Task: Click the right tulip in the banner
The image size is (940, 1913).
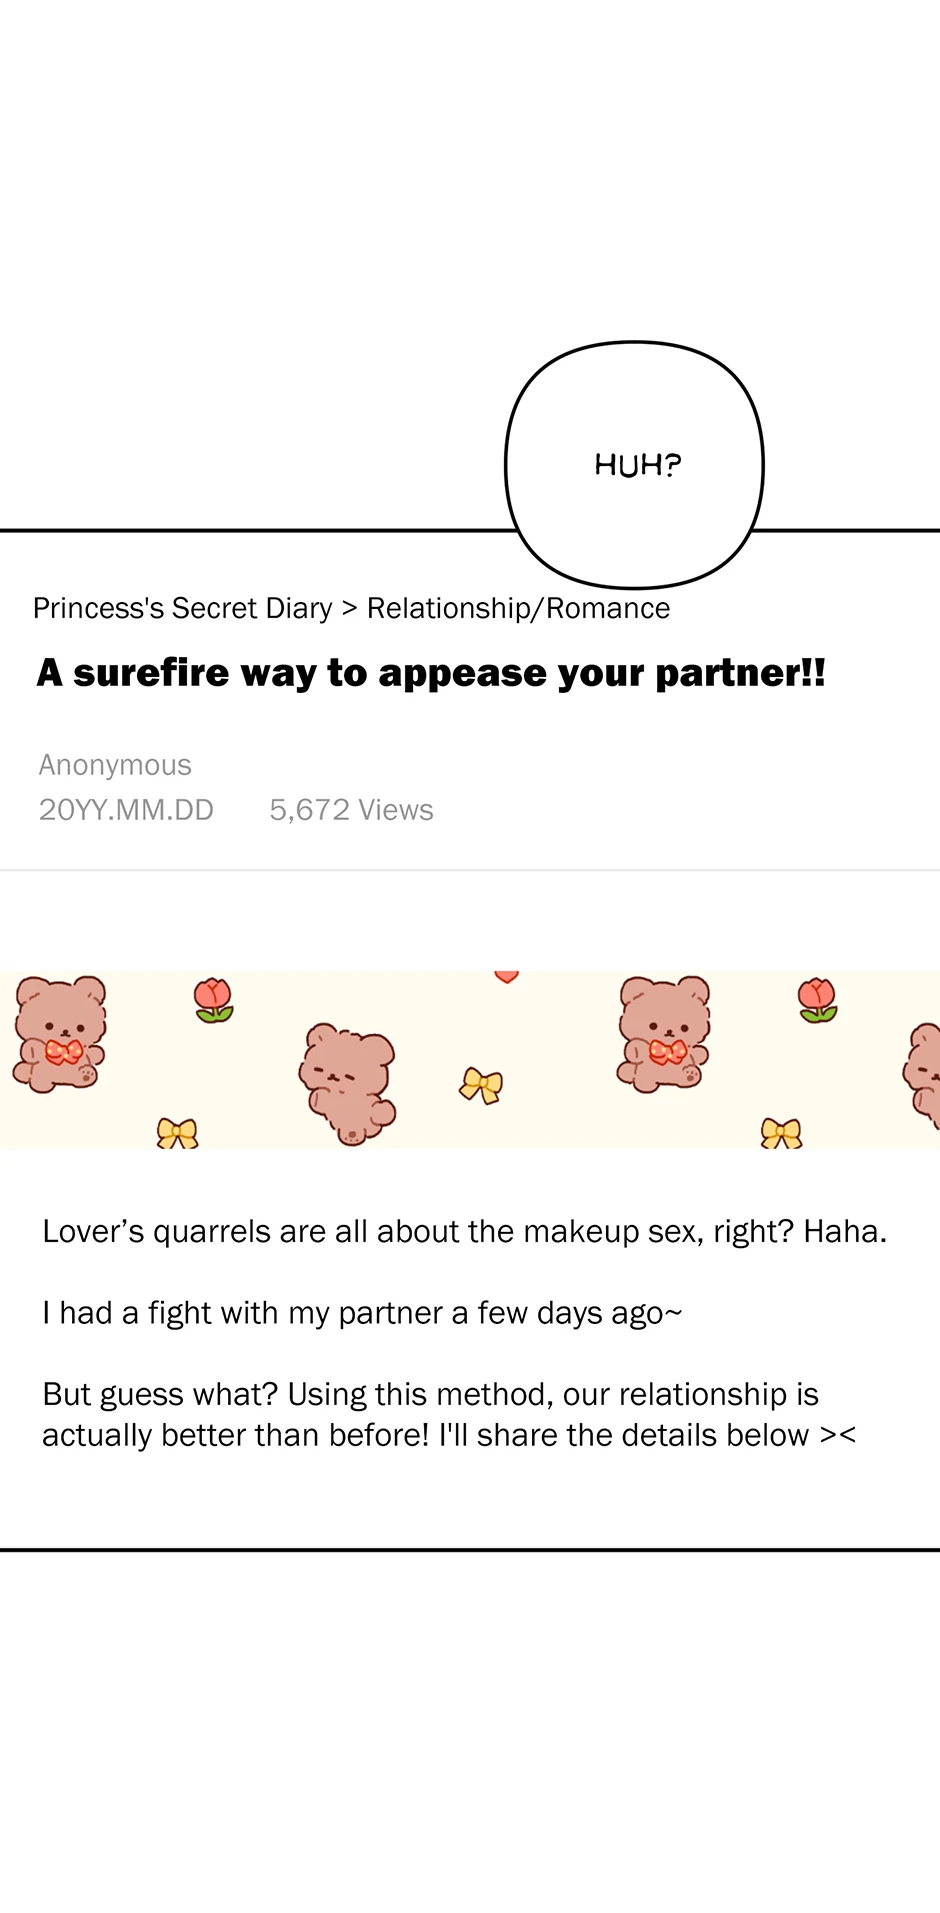Action: [x=817, y=1000]
